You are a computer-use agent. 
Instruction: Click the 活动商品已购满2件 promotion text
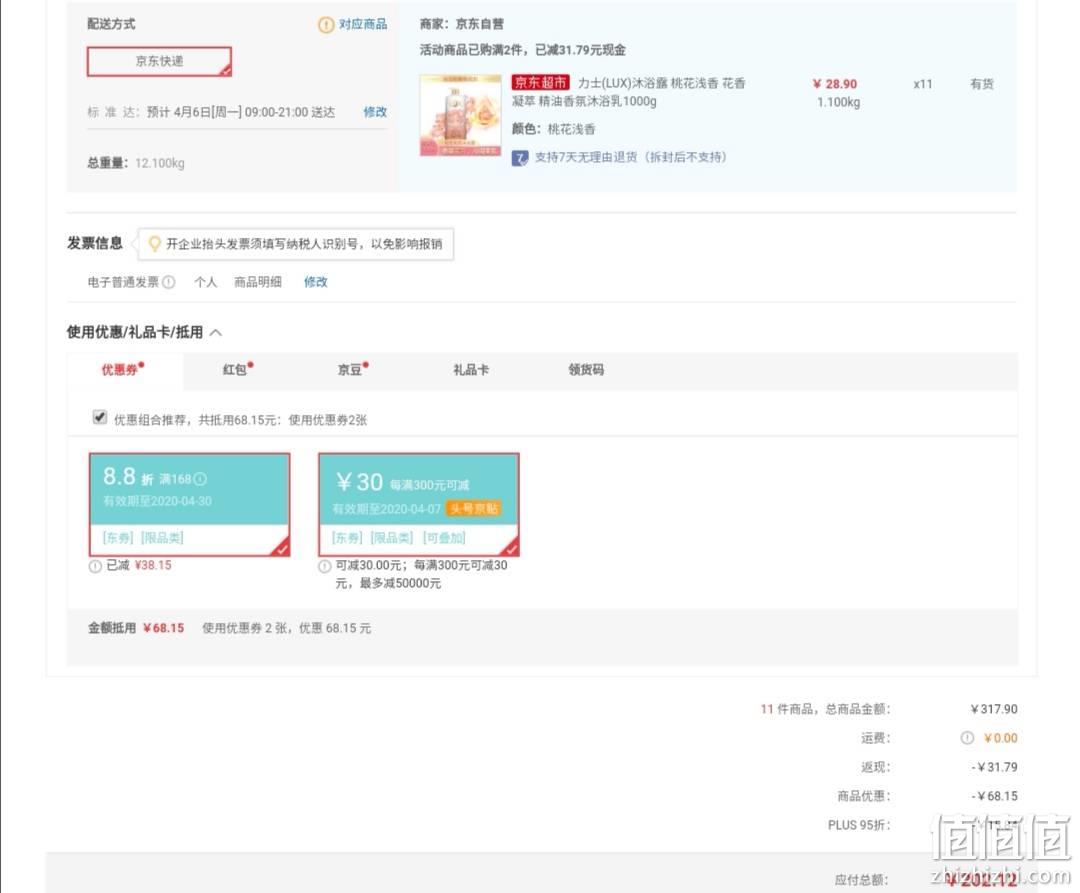tap(523, 50)
